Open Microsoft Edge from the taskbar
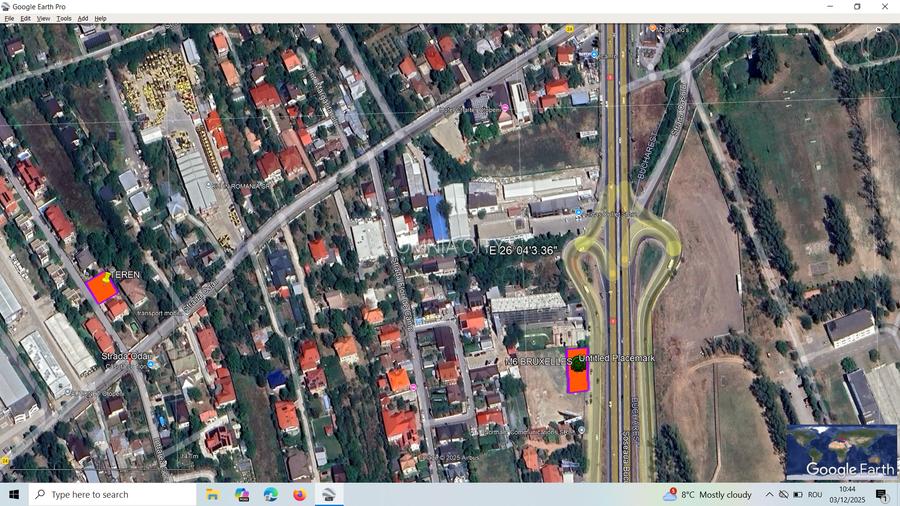This screenshot has height=506, width=900. point(271,494)
